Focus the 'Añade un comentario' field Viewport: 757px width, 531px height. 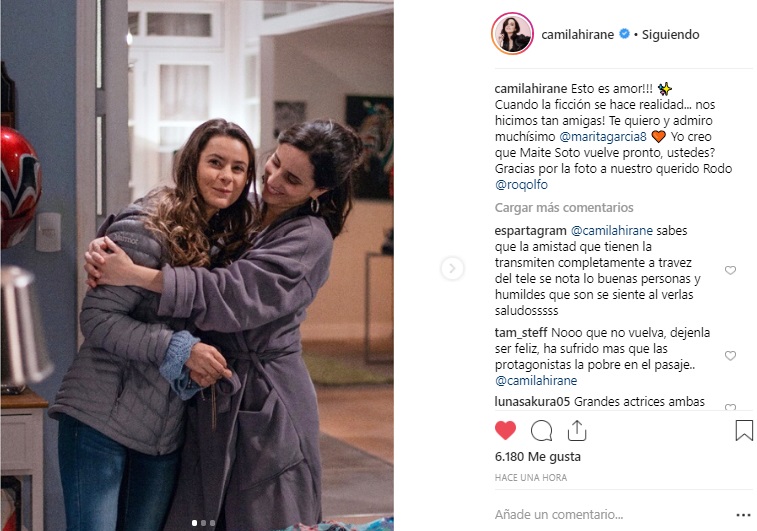pyautogui.click(x=608, y=515)
